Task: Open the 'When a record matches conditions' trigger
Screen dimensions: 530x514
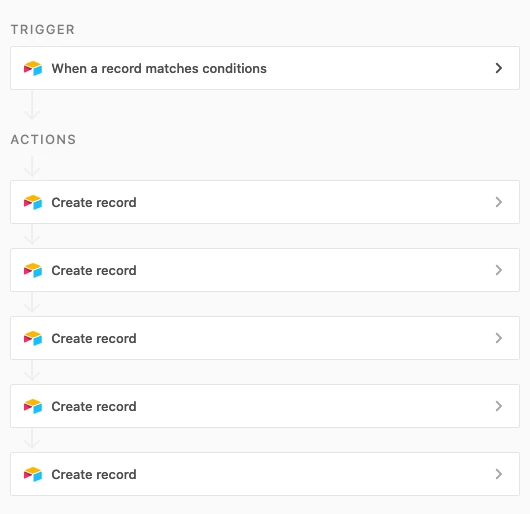Action: [265, 68]
